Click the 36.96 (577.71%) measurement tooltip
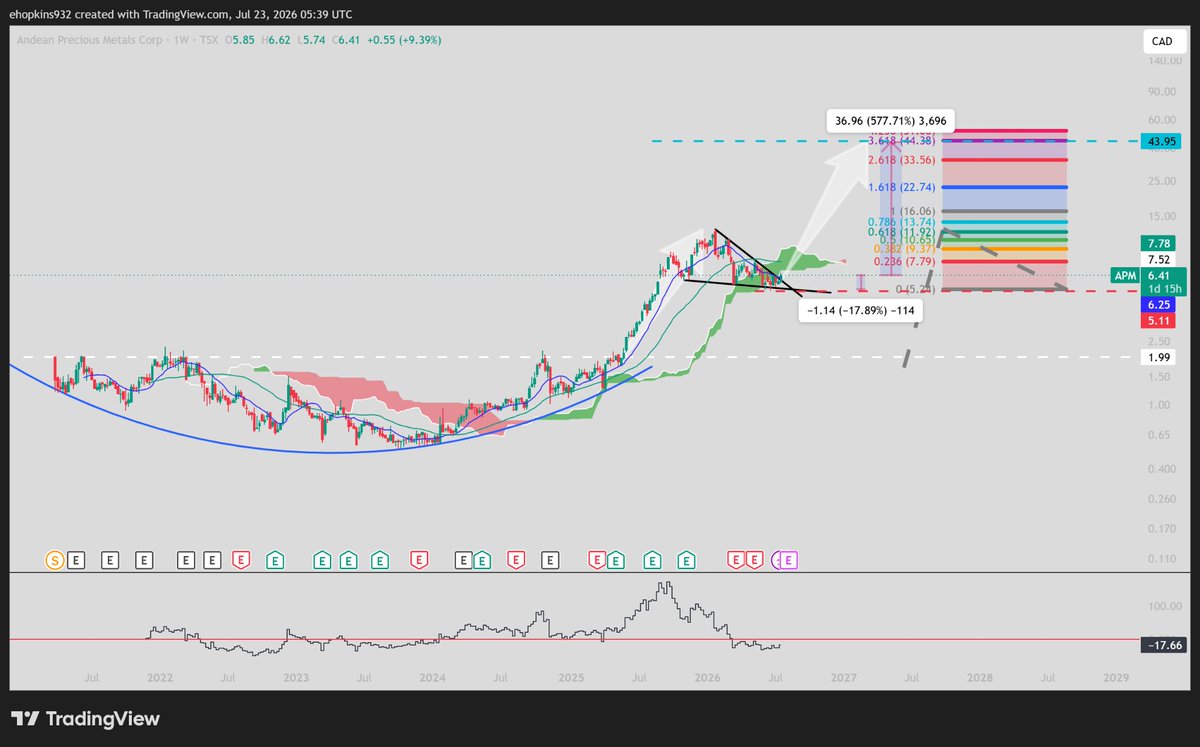1200x747 pixels. 892,122
